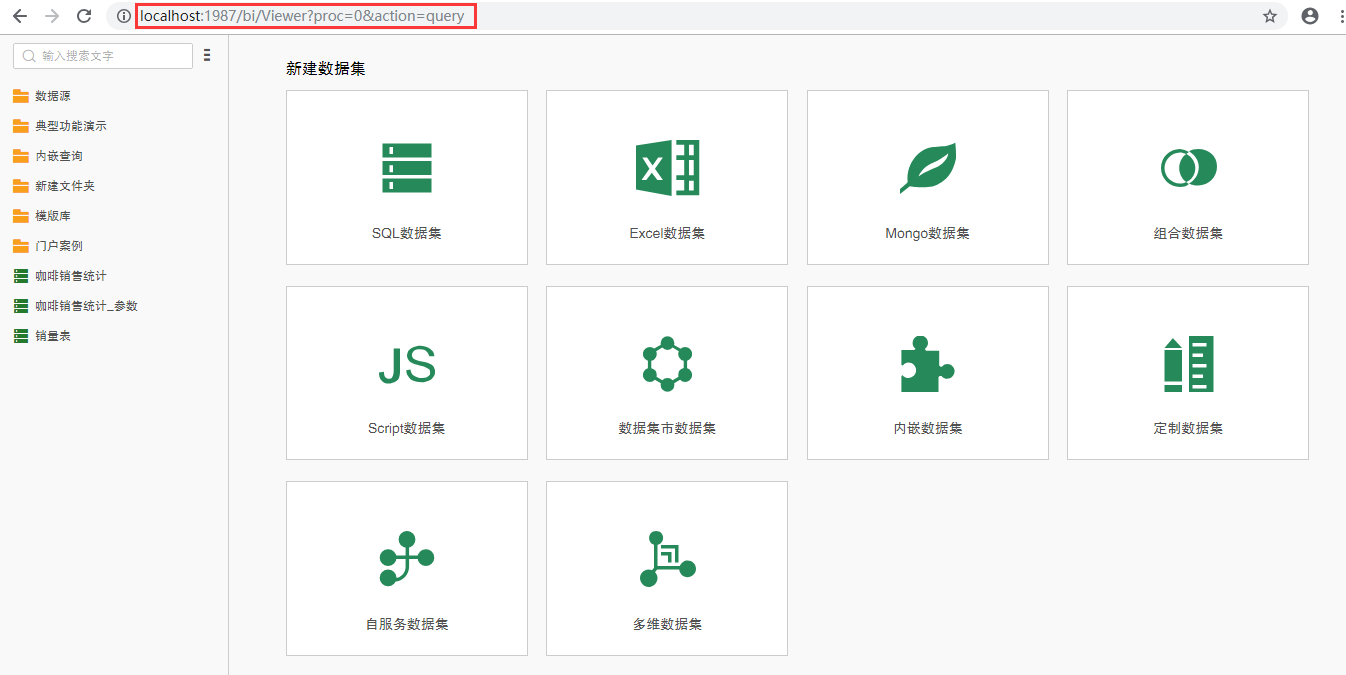Viewport: 1346px width, 675px height.
Task: Open the 销量表 dataset item
Action: pyautogui.click(x=52, y=336)
